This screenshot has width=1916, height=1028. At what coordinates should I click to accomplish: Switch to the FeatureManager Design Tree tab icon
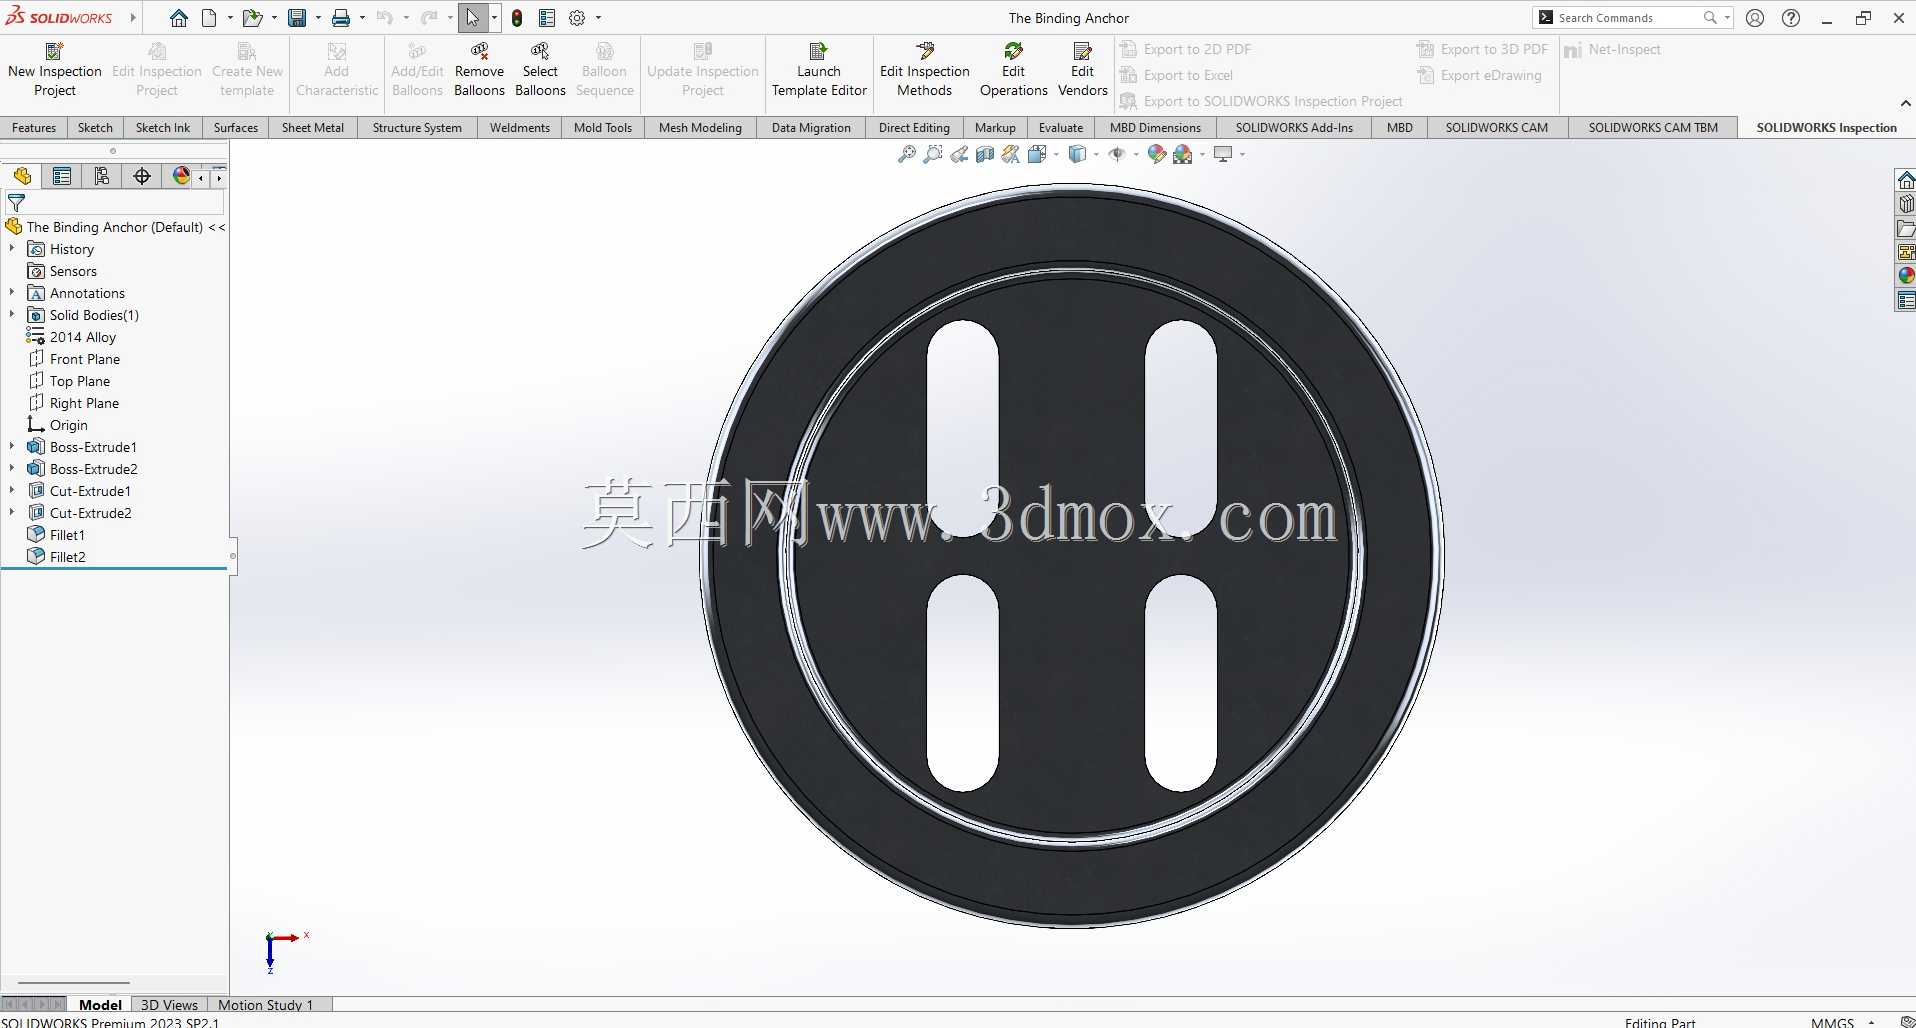click(22, 176)
